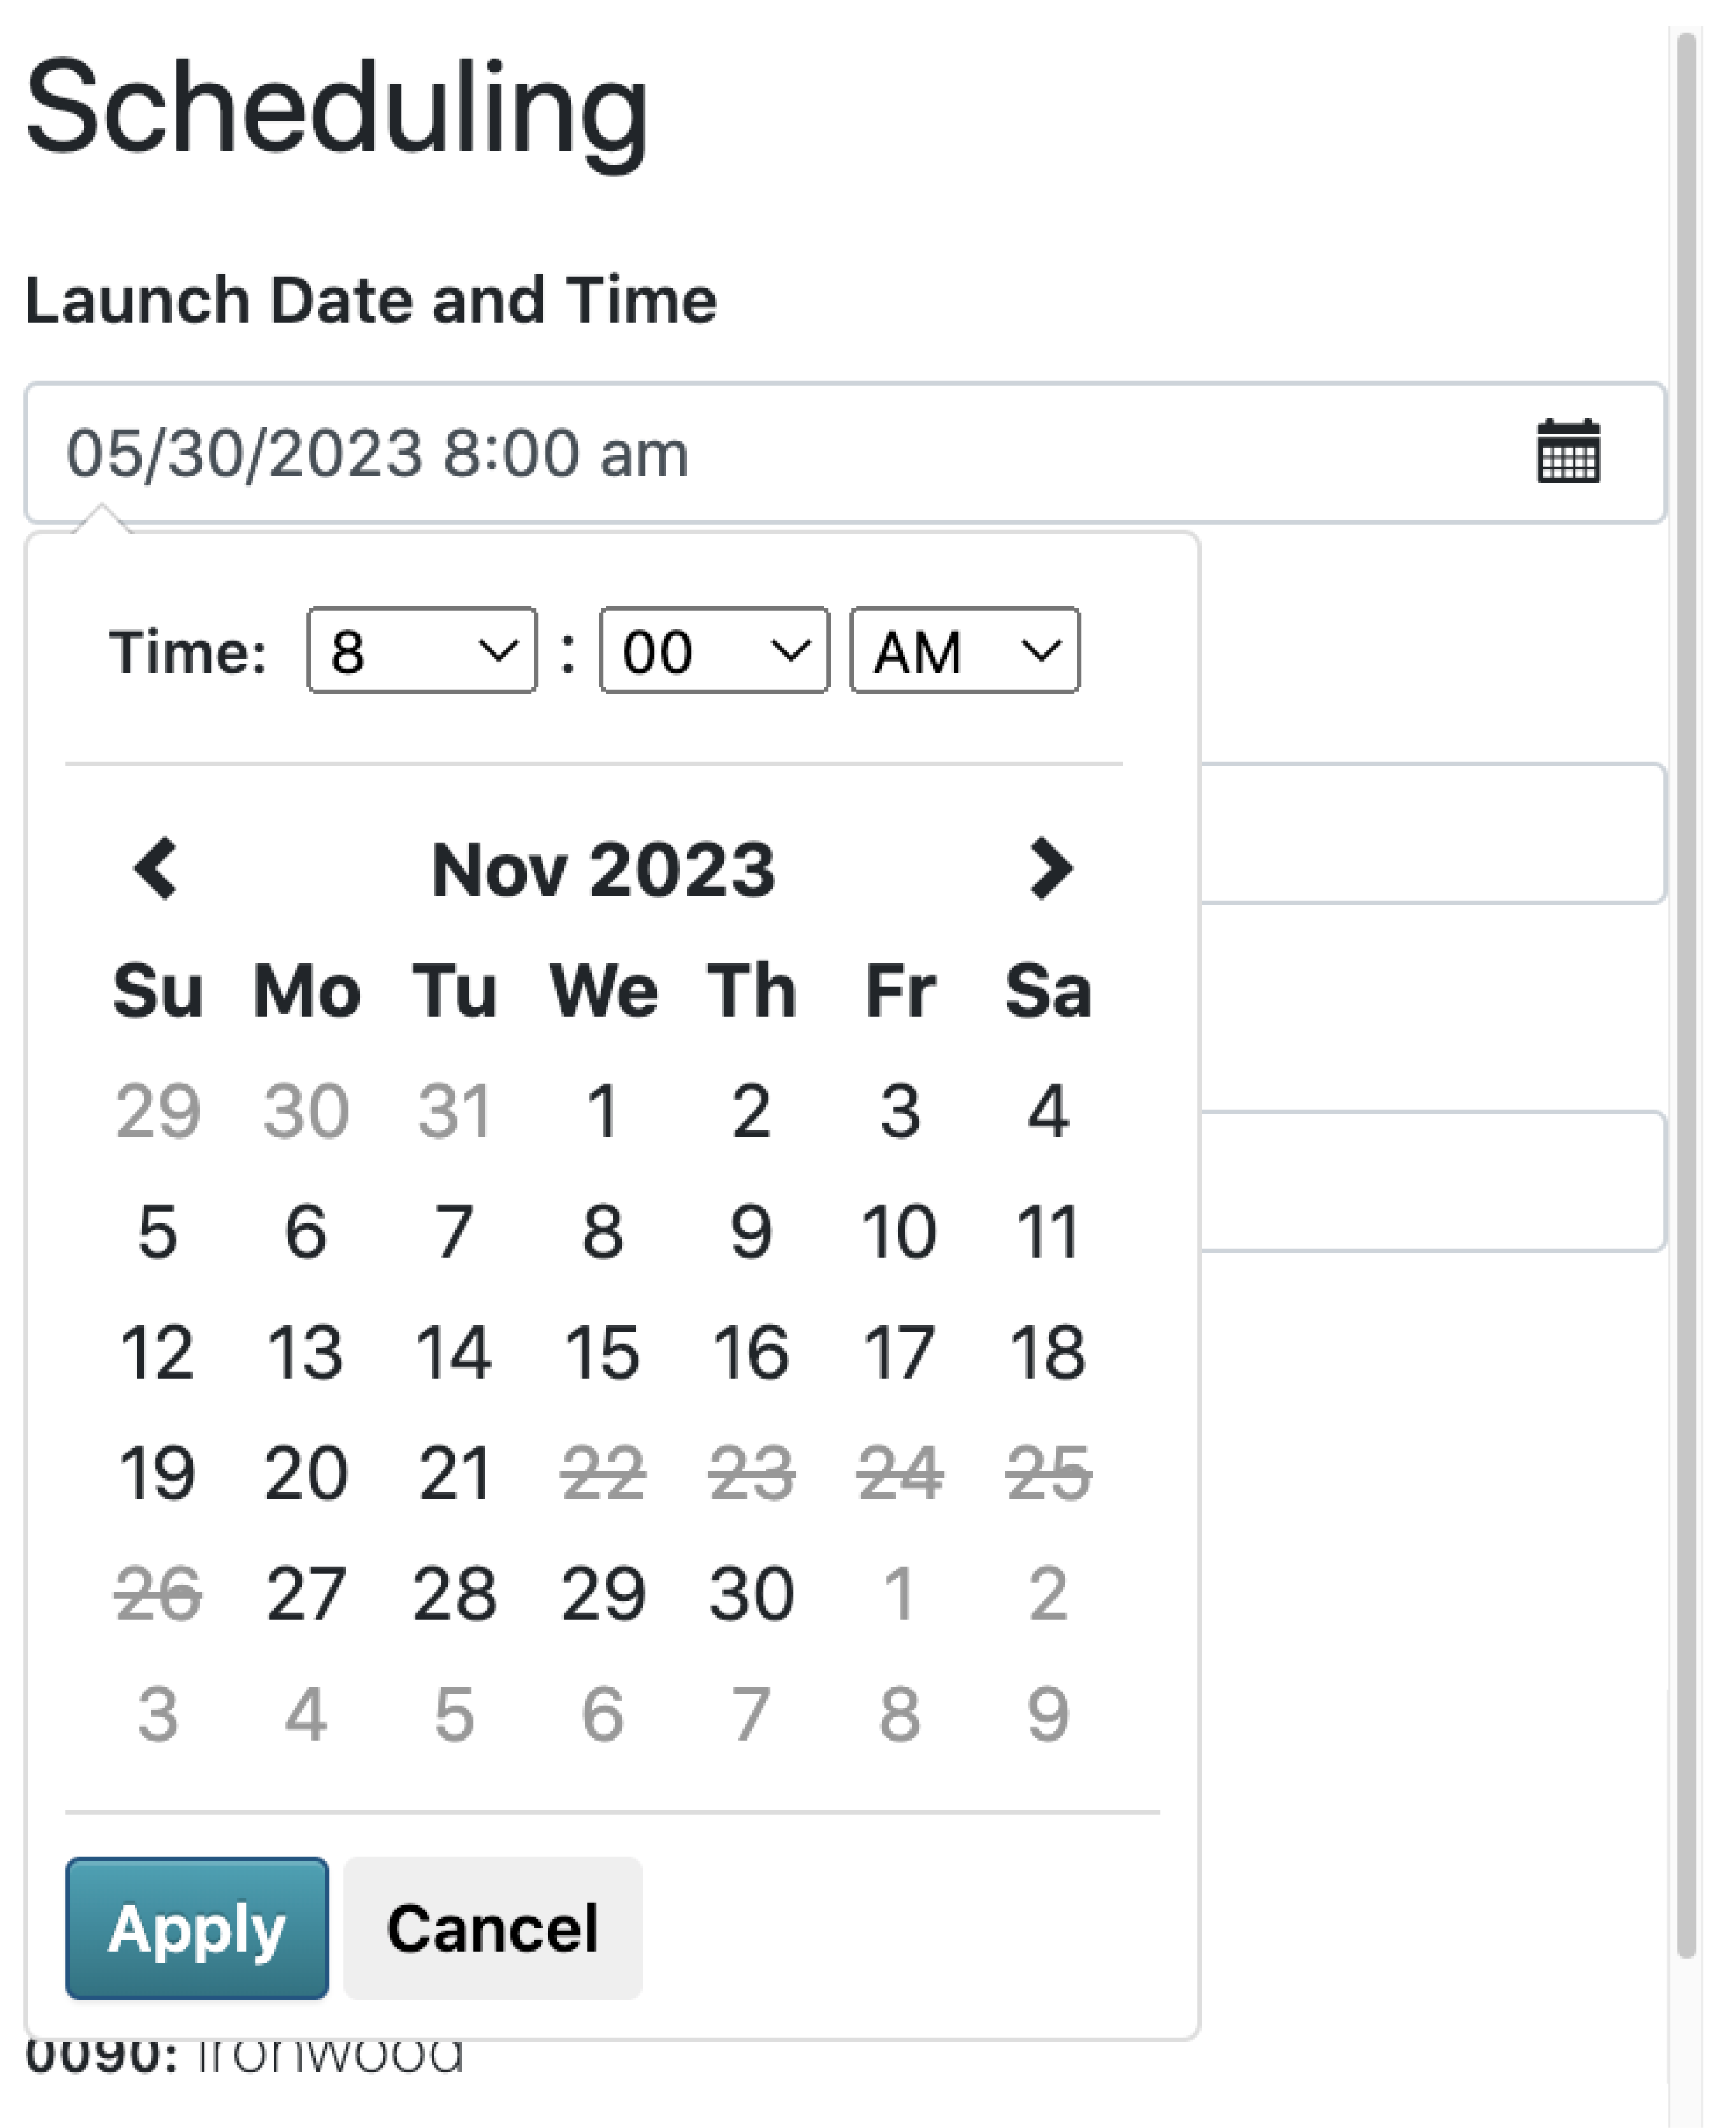Click the Apply button
The height and width of the screenshot is (2128, 1736).
tap(197, 1928)
